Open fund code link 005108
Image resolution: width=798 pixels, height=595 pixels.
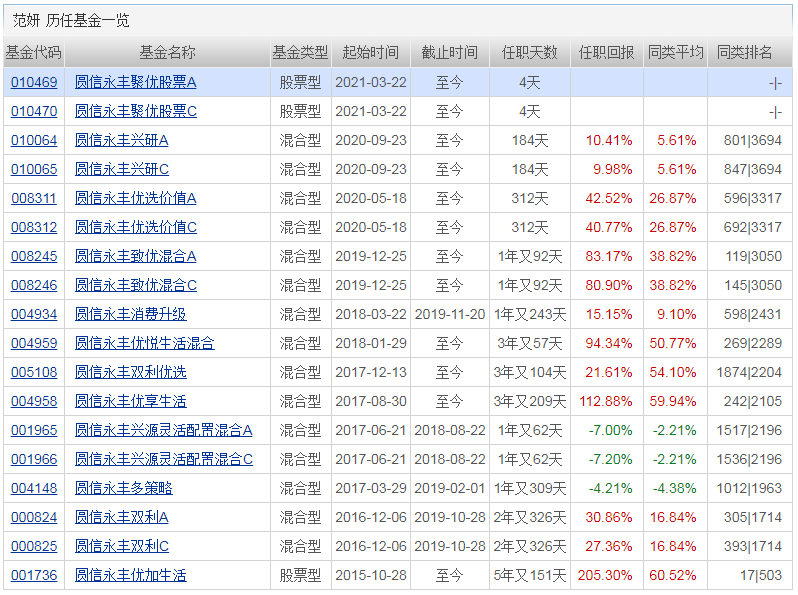pos(34,373)
